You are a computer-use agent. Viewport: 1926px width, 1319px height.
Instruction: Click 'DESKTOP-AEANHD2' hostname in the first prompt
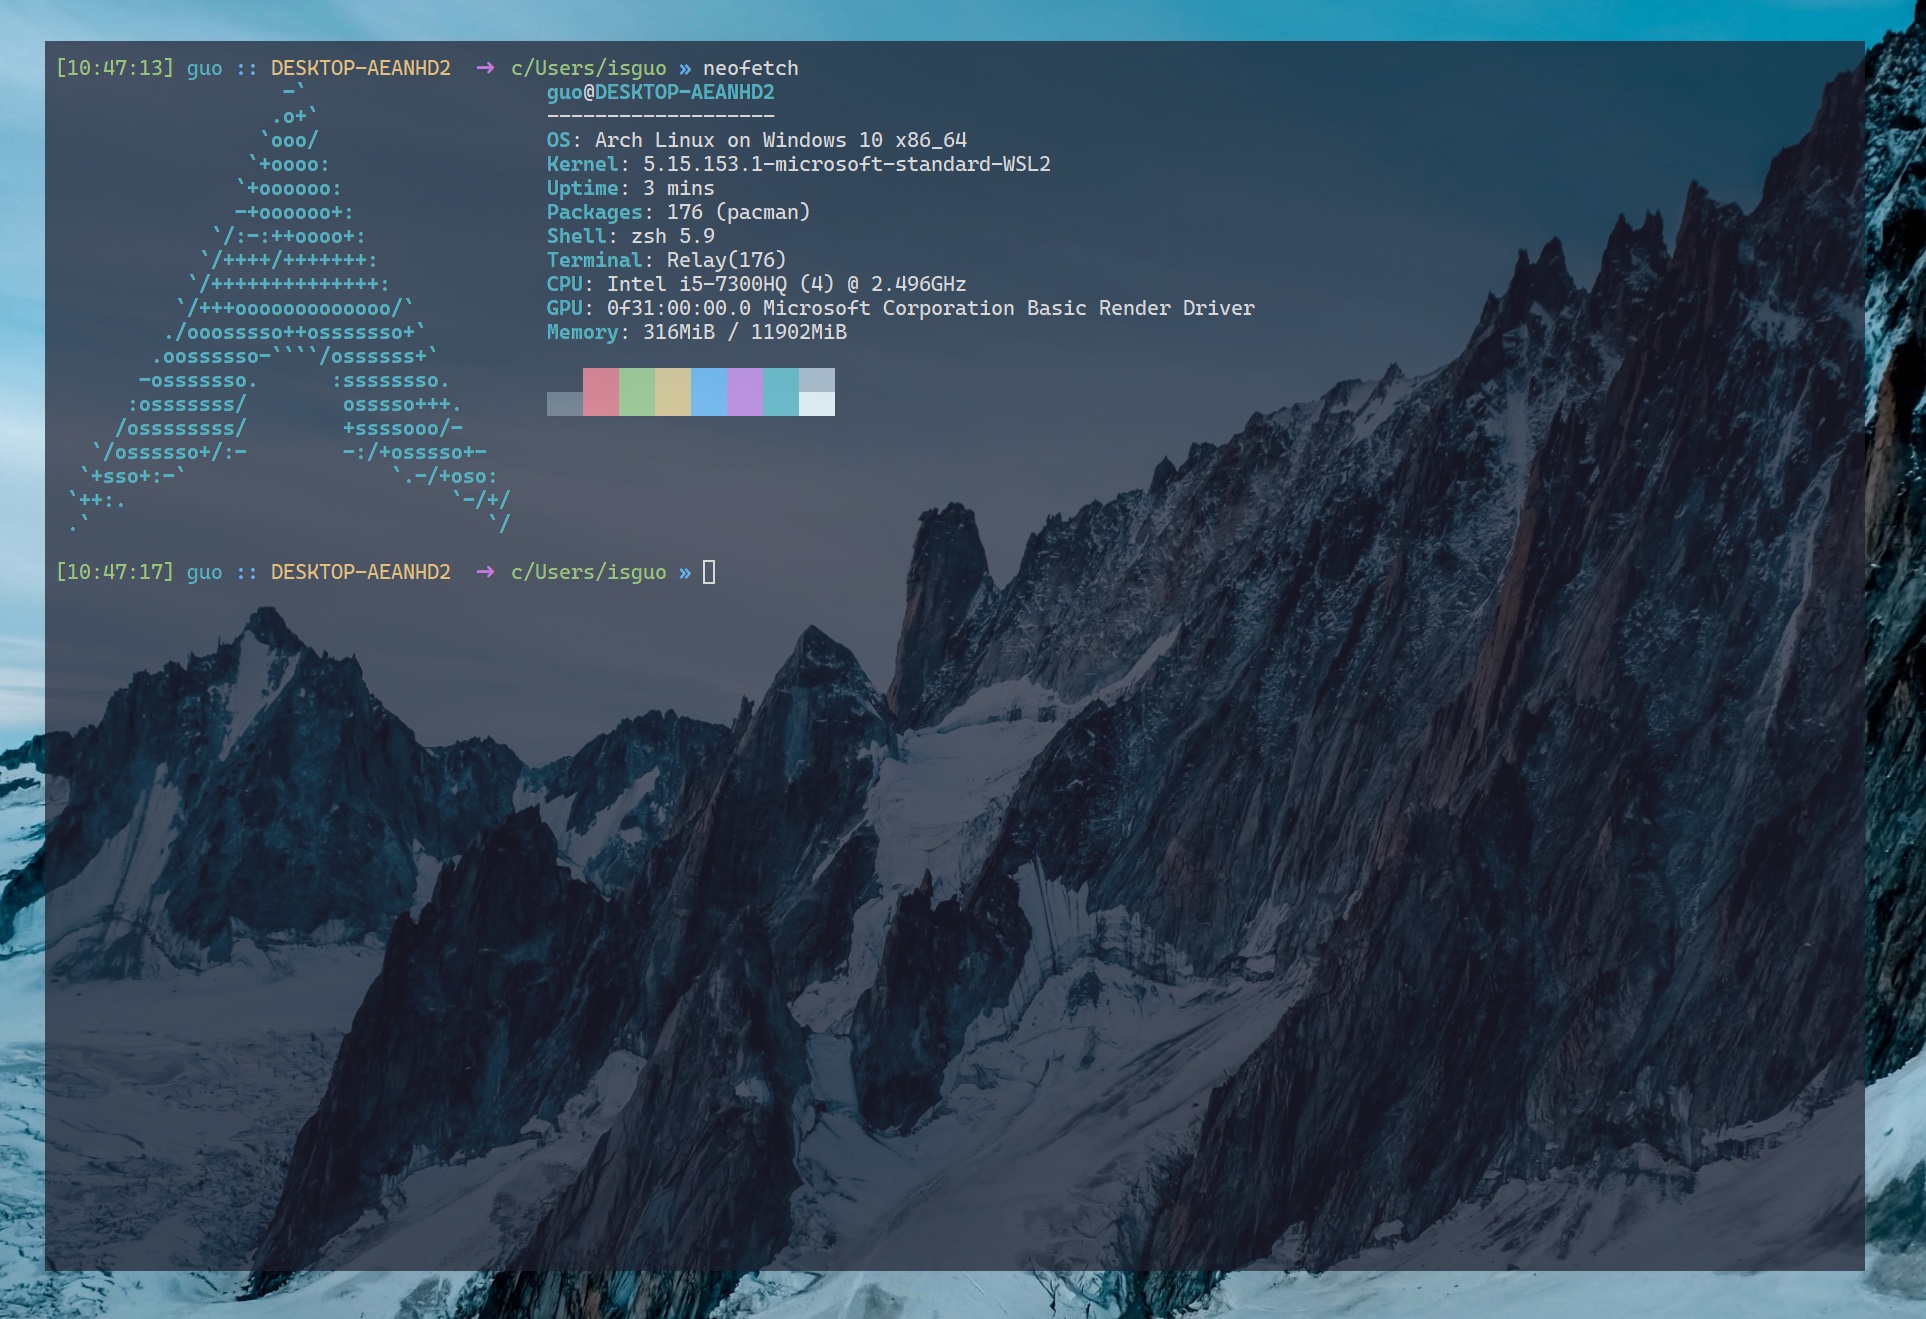tap(360, 68)
